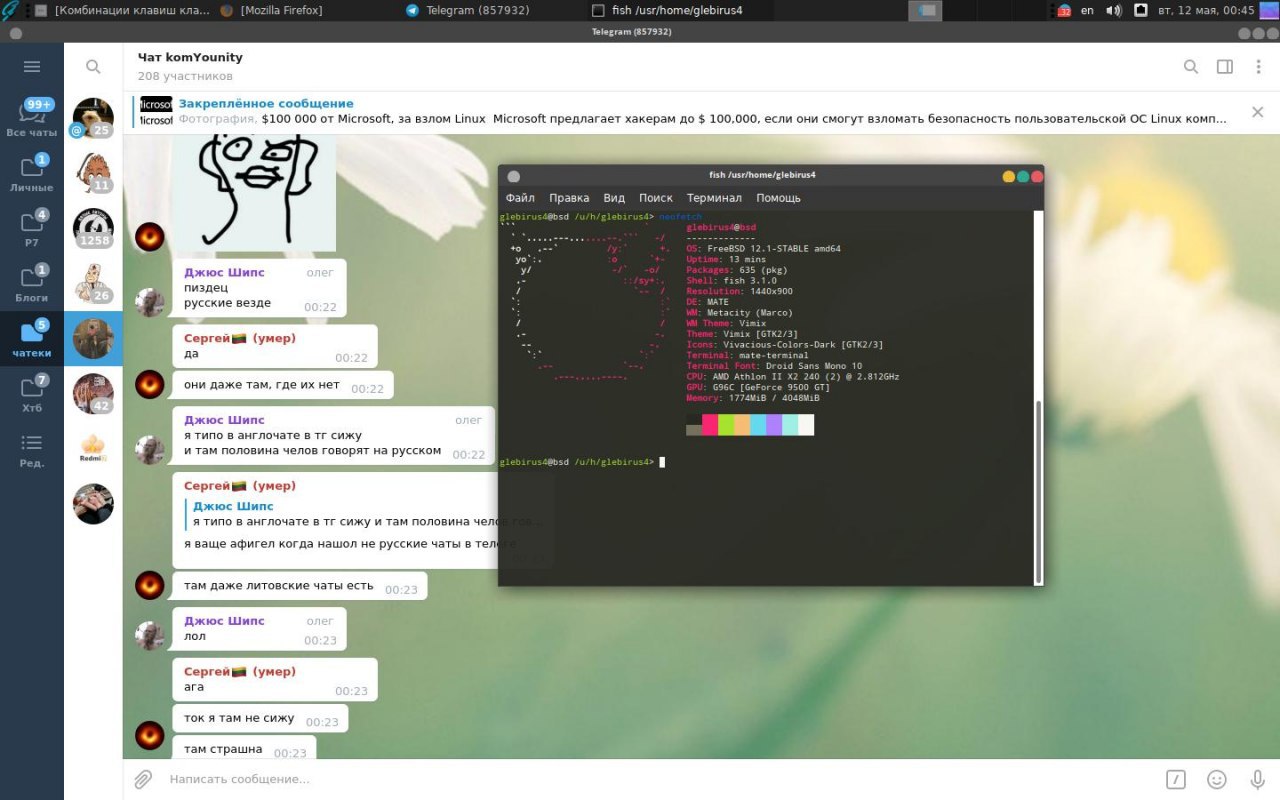Click the workspace switcher in top panel
1280x800 pixels.
point(925,10)
